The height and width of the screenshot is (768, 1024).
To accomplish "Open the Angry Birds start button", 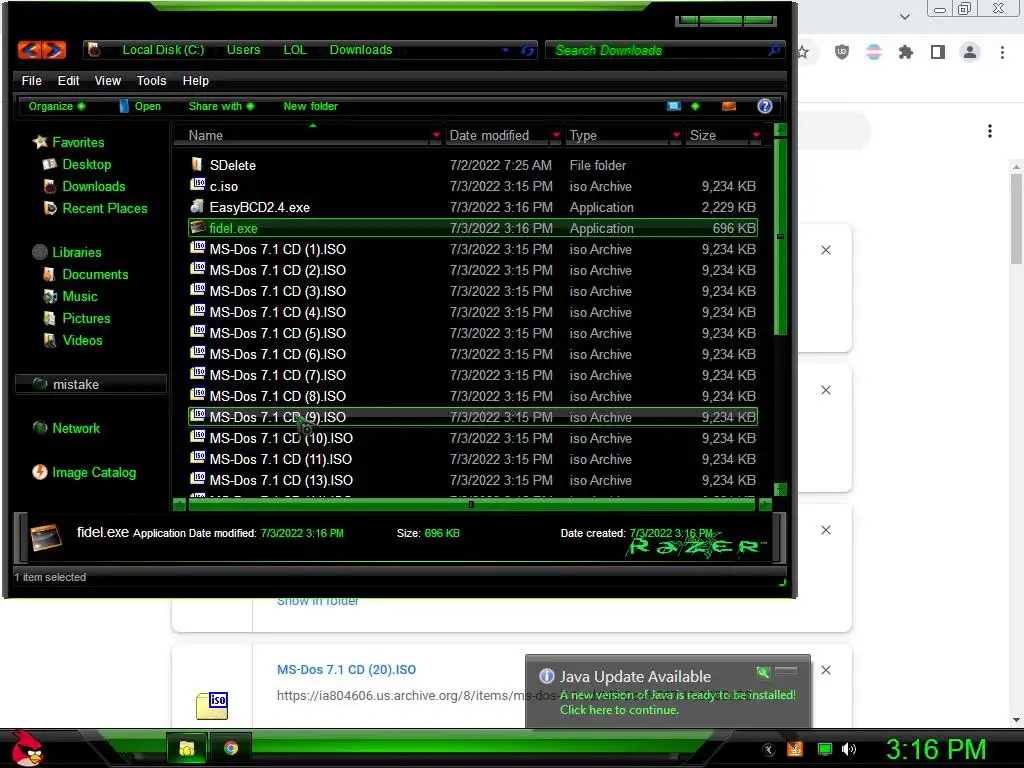I will tap(28, 748).
